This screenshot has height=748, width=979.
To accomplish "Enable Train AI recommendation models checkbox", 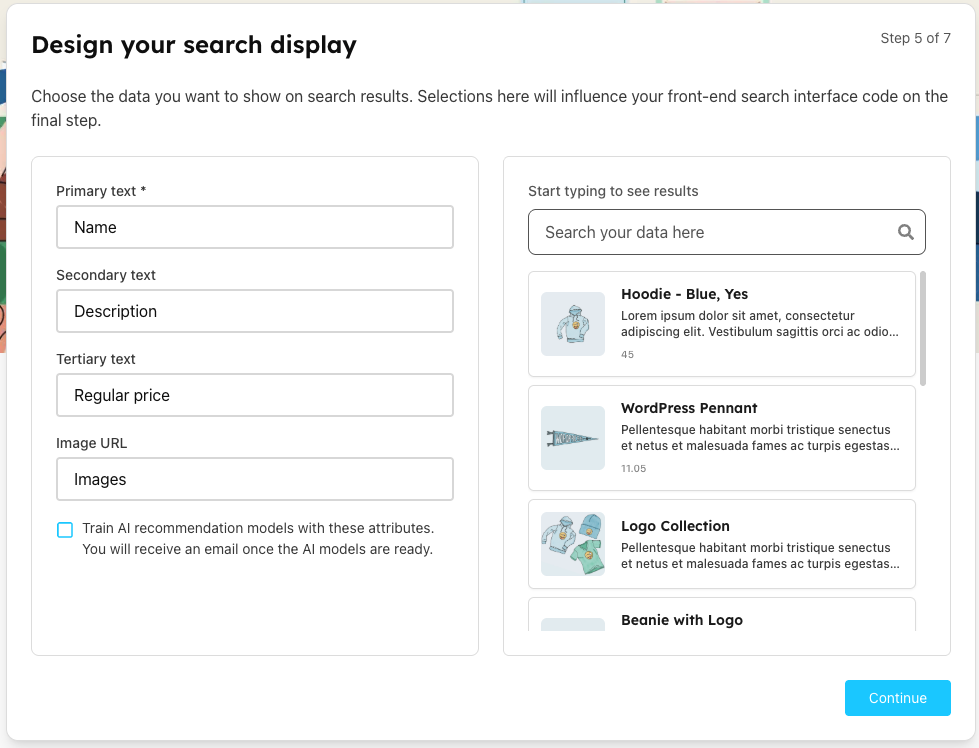I will tap(65, 530).
